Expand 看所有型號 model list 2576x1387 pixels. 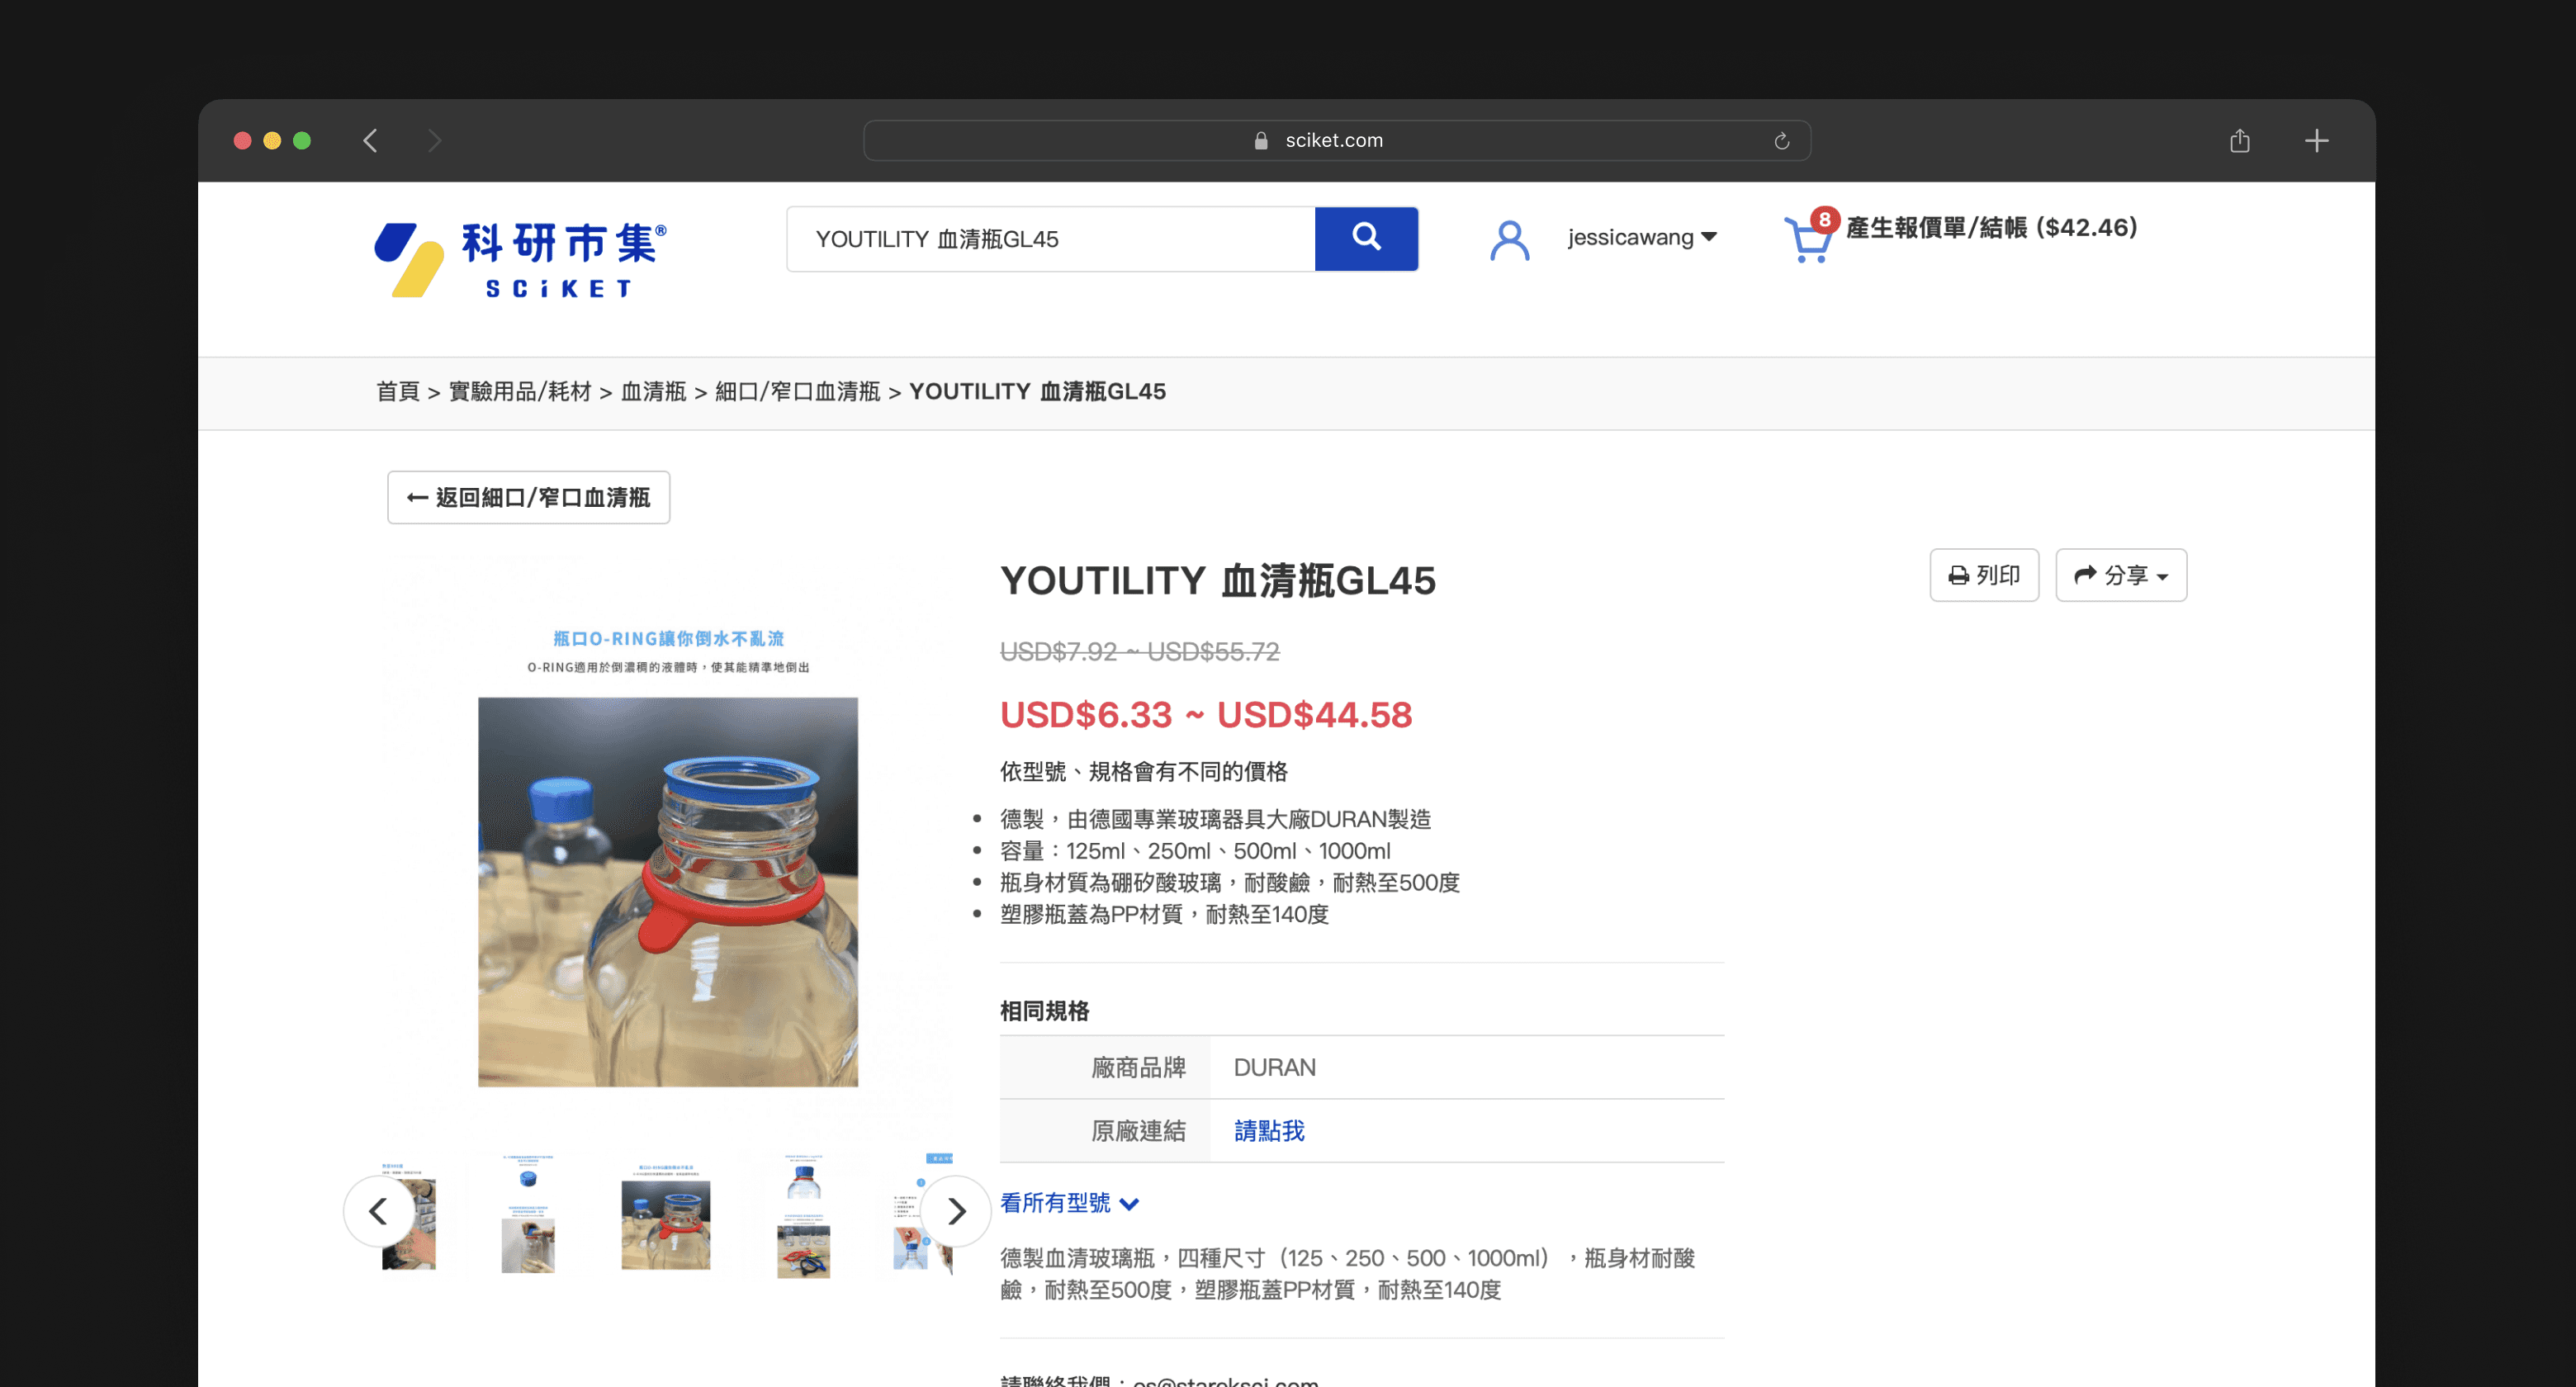click(1068, 1202)
